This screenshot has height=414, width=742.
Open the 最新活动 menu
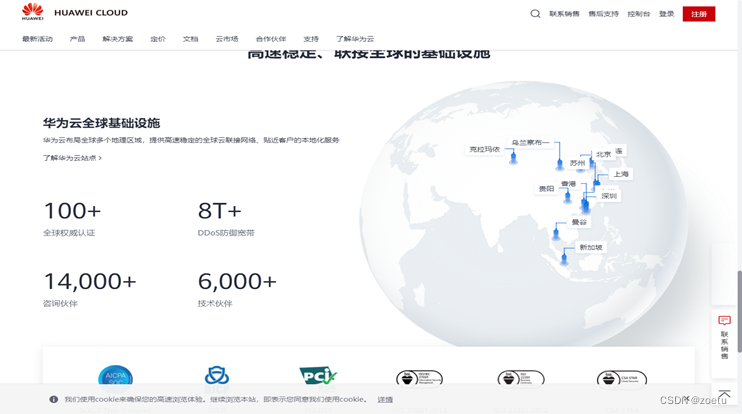(37, 39)
